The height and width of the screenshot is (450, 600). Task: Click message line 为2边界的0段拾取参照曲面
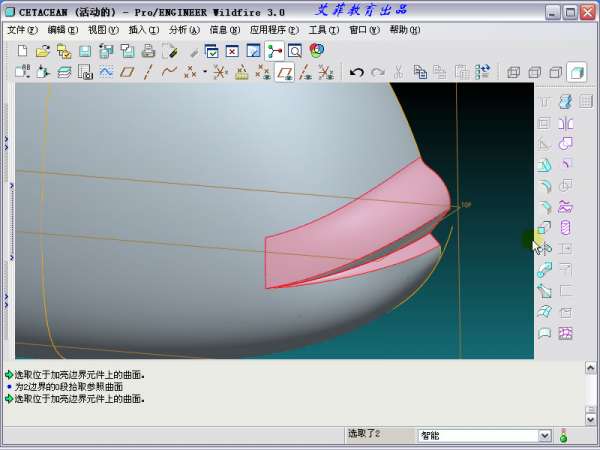coord(69,387)
